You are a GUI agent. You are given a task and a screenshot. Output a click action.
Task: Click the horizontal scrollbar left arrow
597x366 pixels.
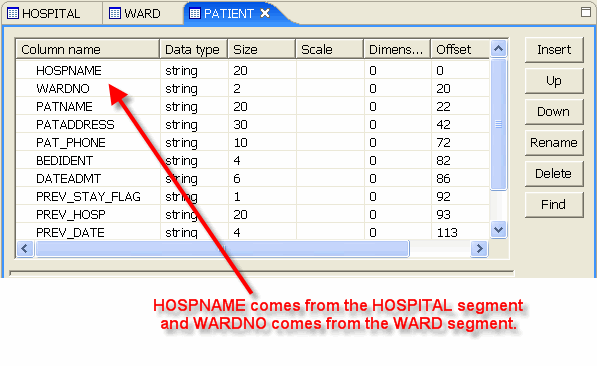(x=25, y=249)
